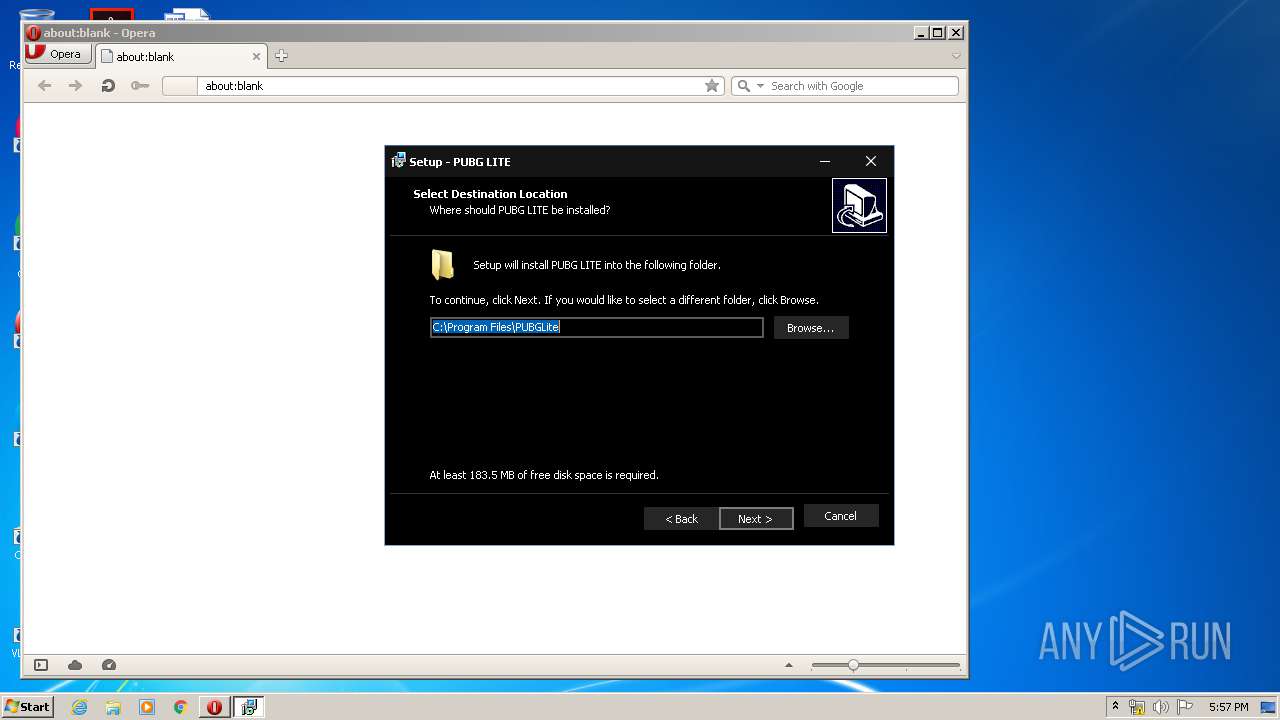The height and width of the screenshot is (720, 1280).
Task: Open Opera password wand key icon
Action: coord(140,86)
